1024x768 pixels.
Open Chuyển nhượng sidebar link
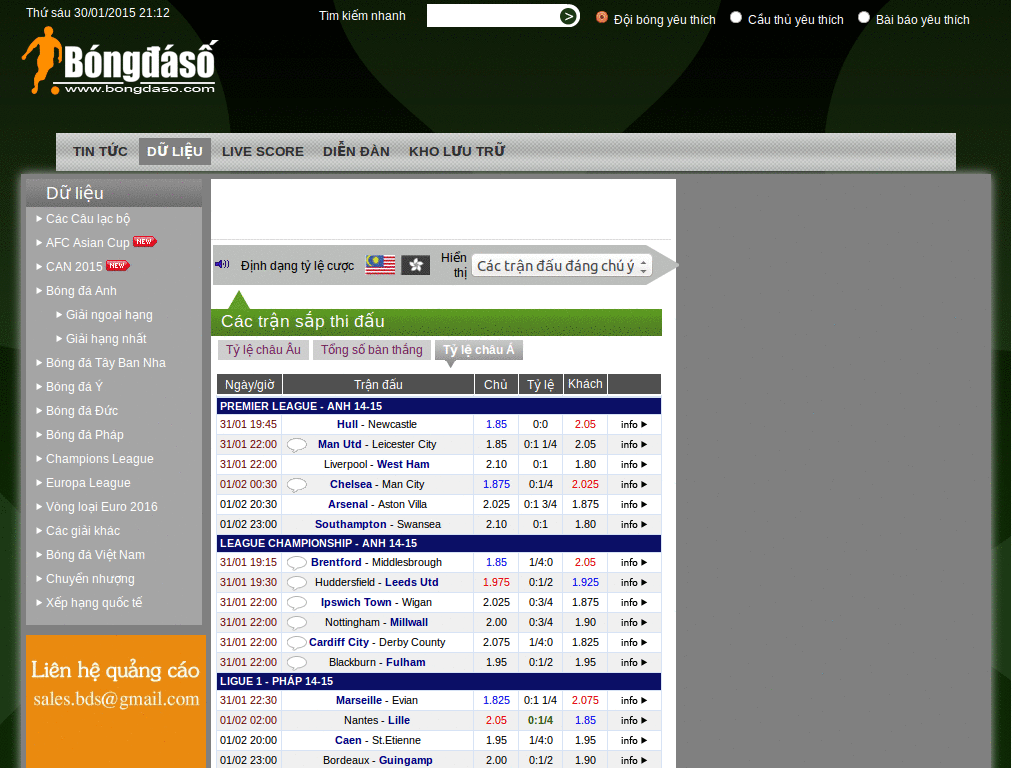click(x=90, y=579)
